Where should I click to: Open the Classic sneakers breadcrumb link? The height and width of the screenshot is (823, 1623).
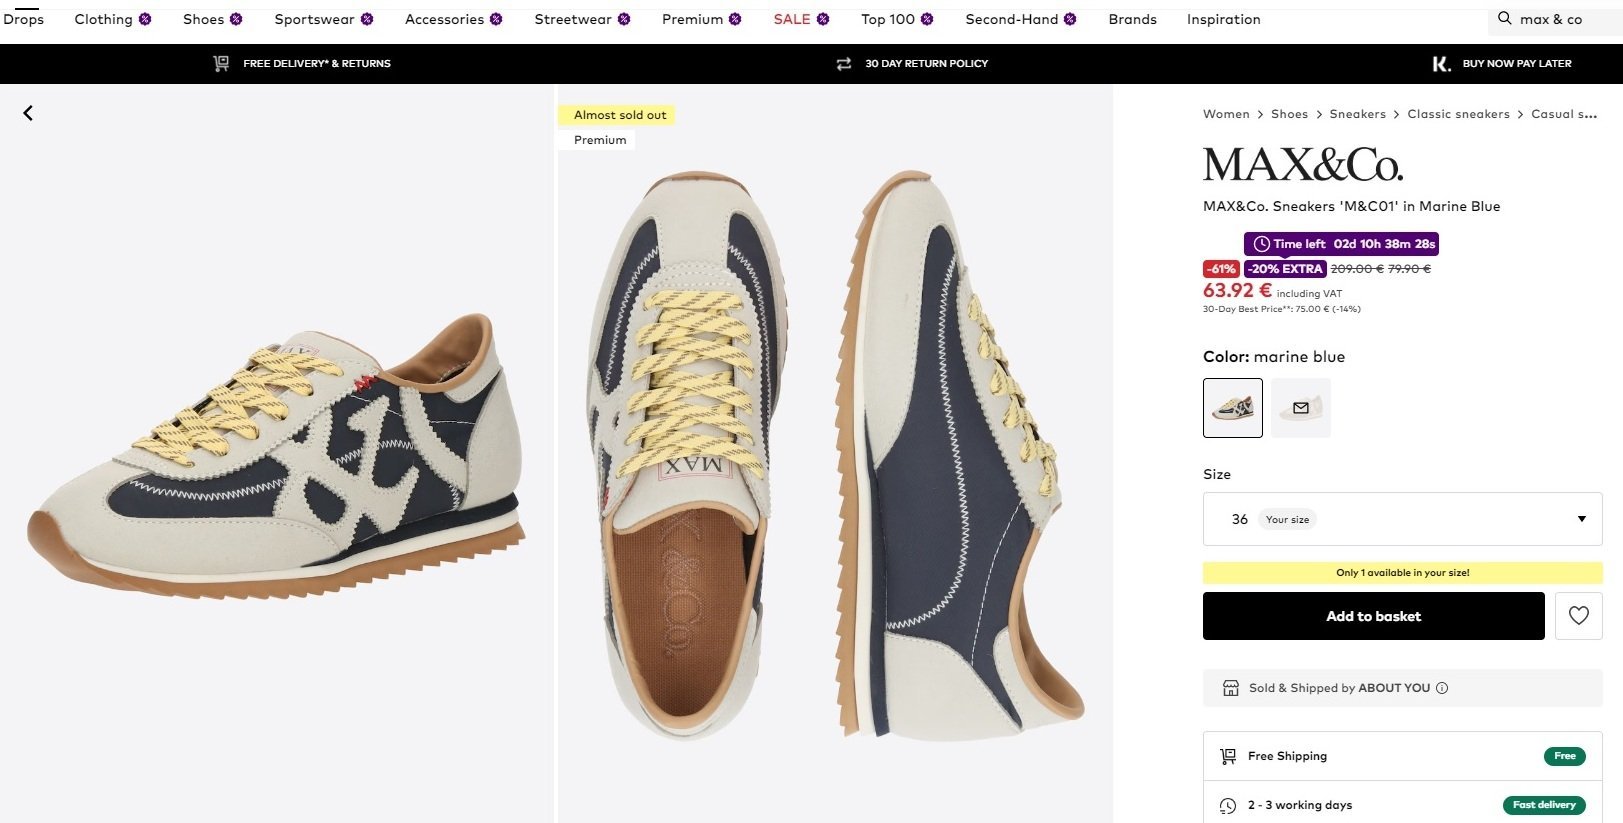click(1458, 114)
